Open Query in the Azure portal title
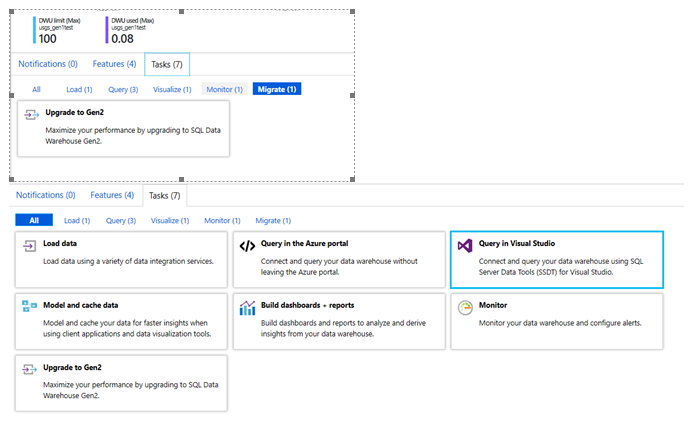This screenshot has width=694, height=422. pos(305,243)
